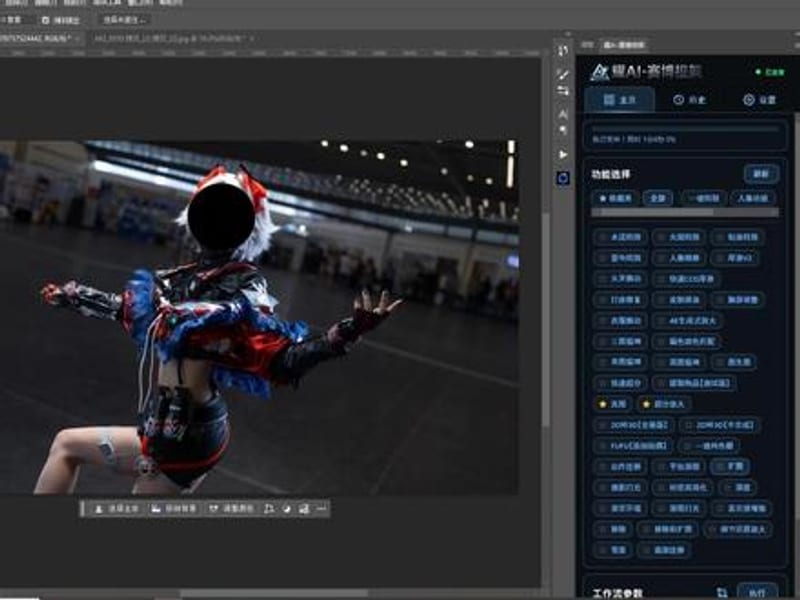Toggle the 快速CG厚涂 function chip
This screenshot has width=800, height=600.
click(x=686, y=279)
